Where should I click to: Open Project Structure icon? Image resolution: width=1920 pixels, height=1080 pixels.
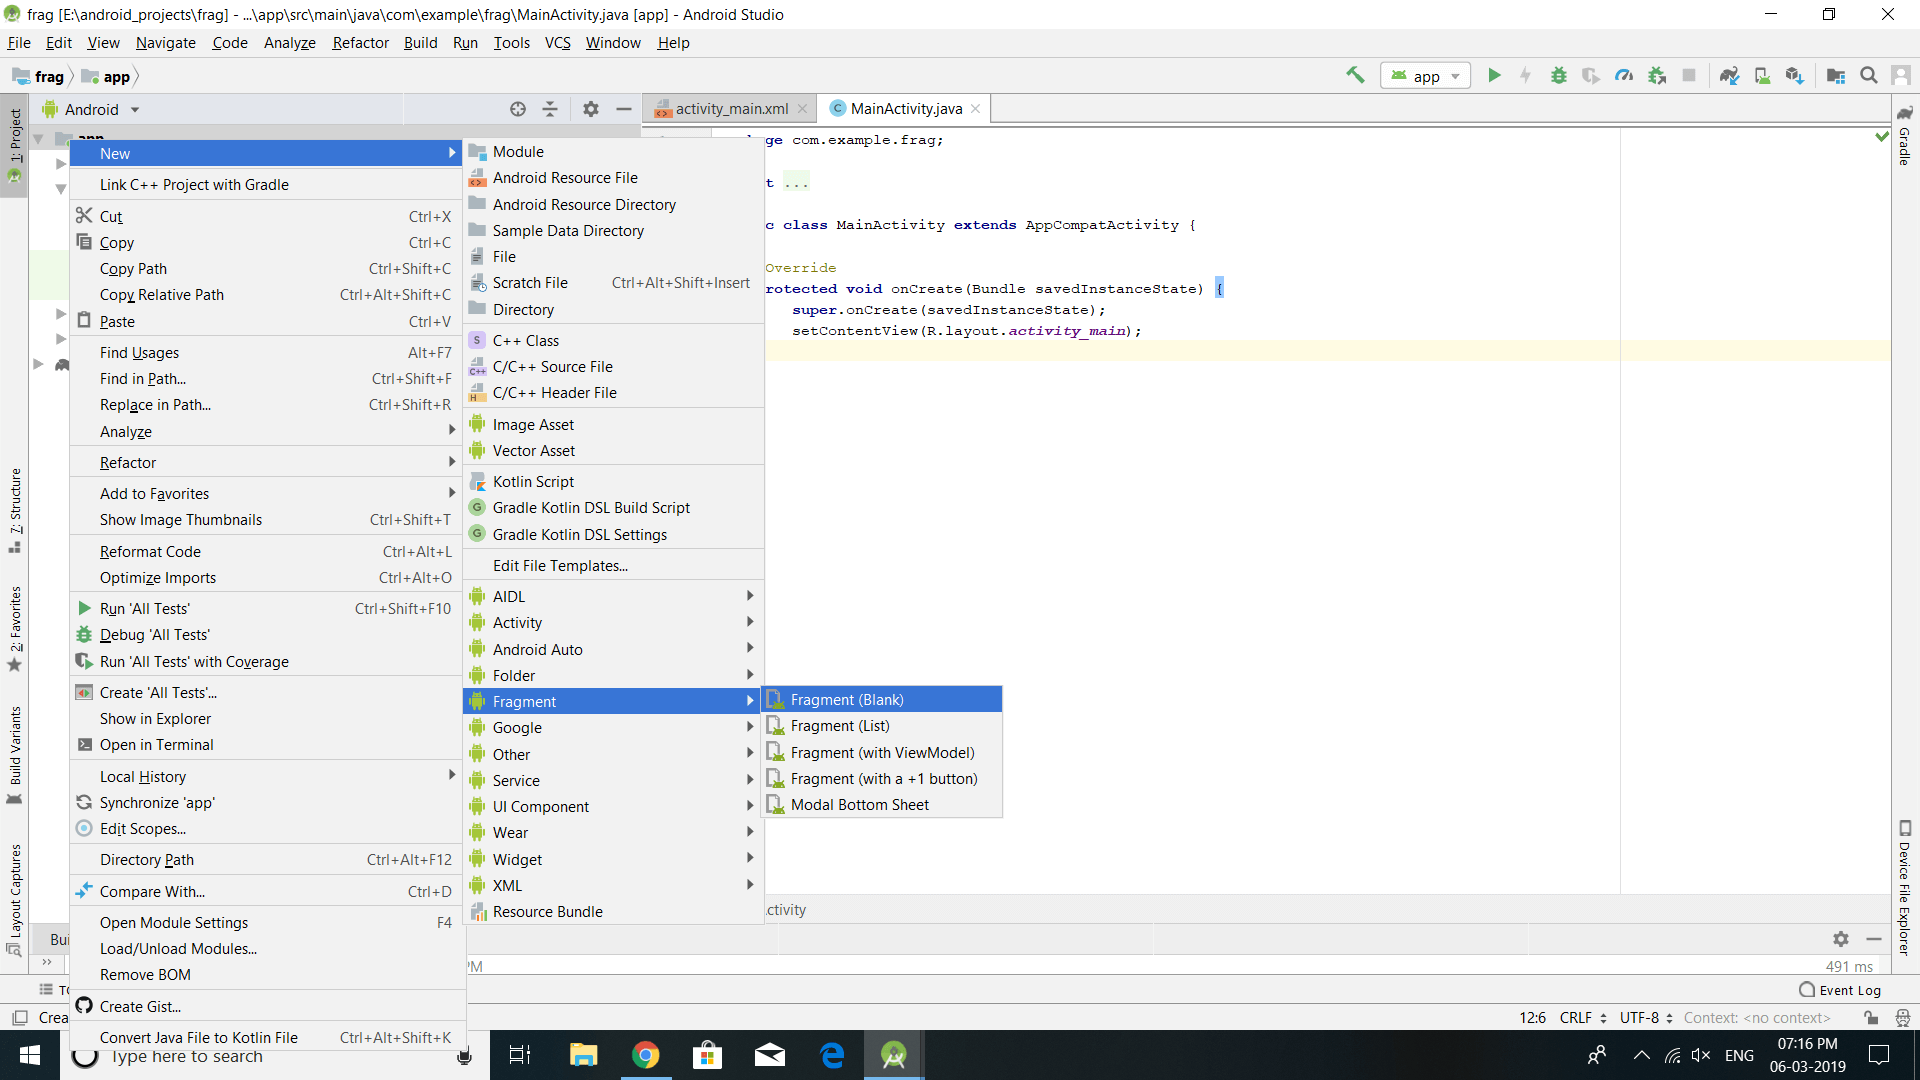tap(1836, 75)
